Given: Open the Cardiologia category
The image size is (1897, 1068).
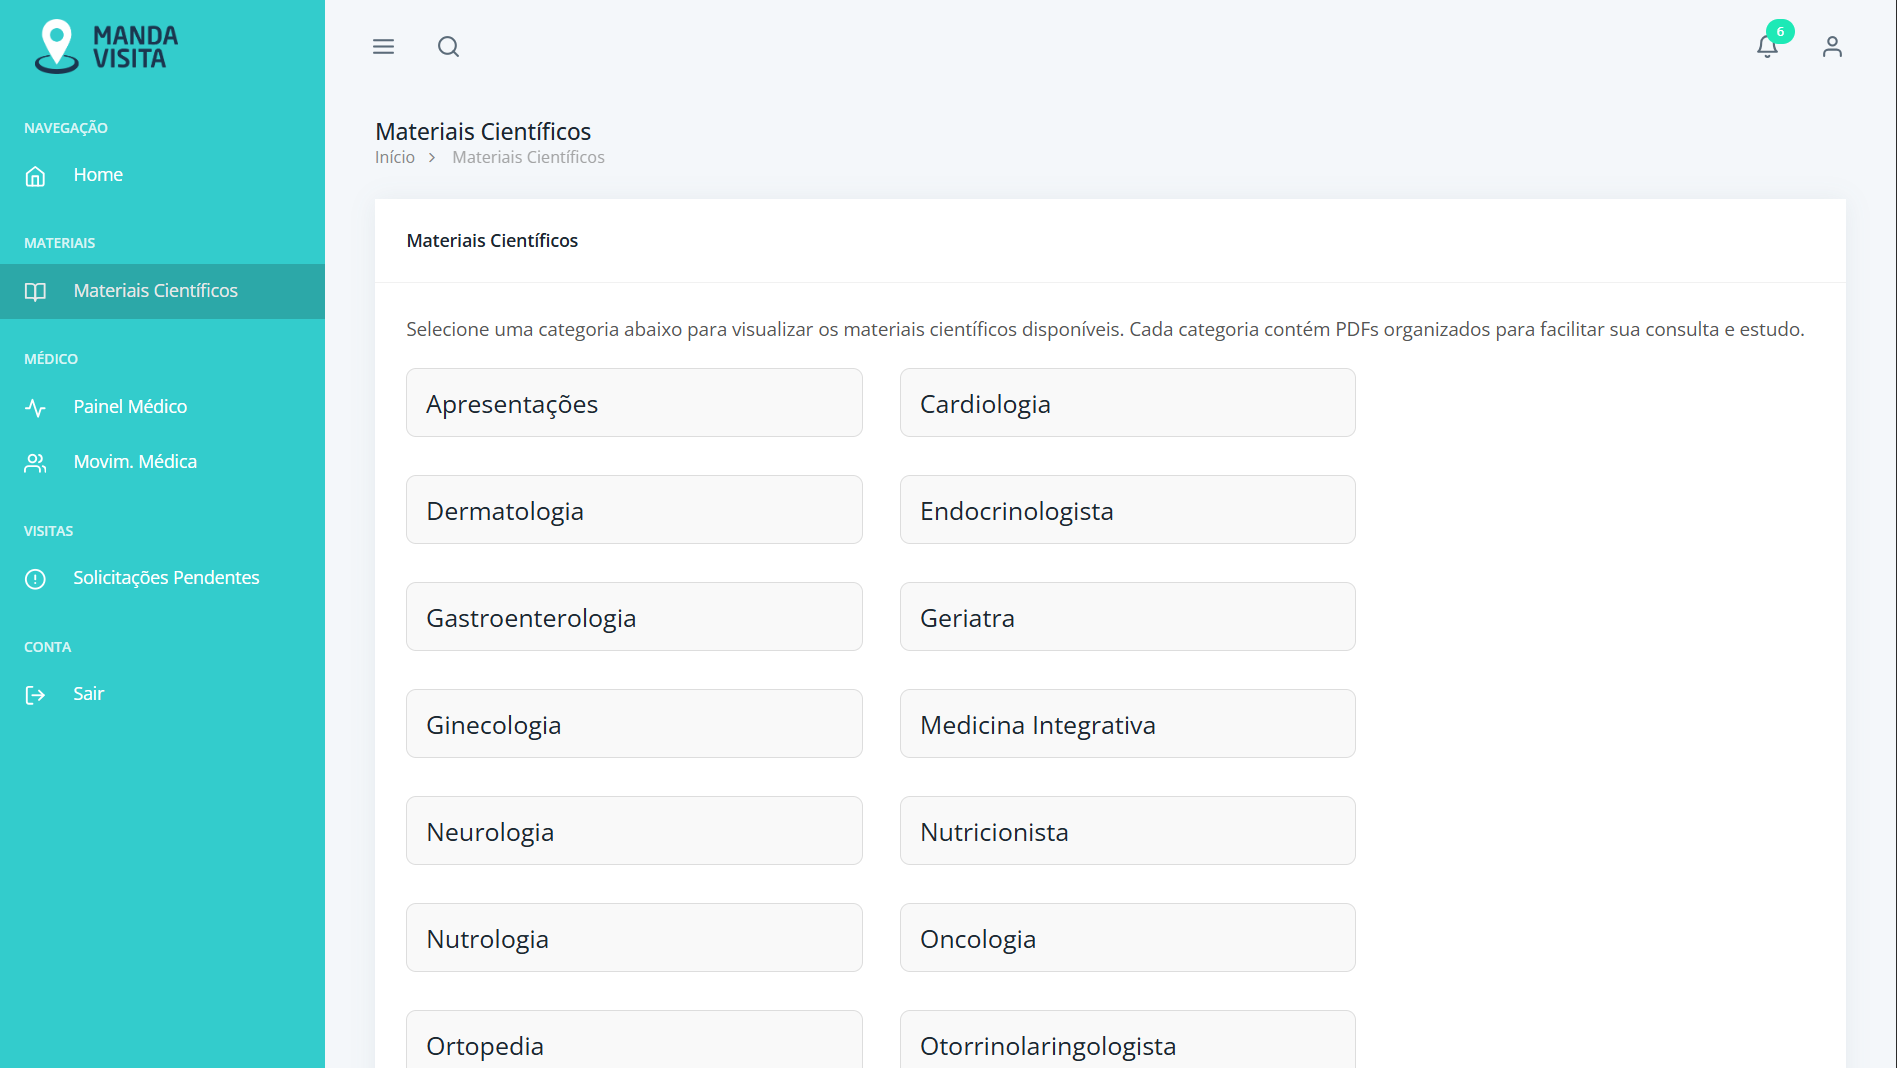Looking at the screenshot, I should tap(1127, 403).
